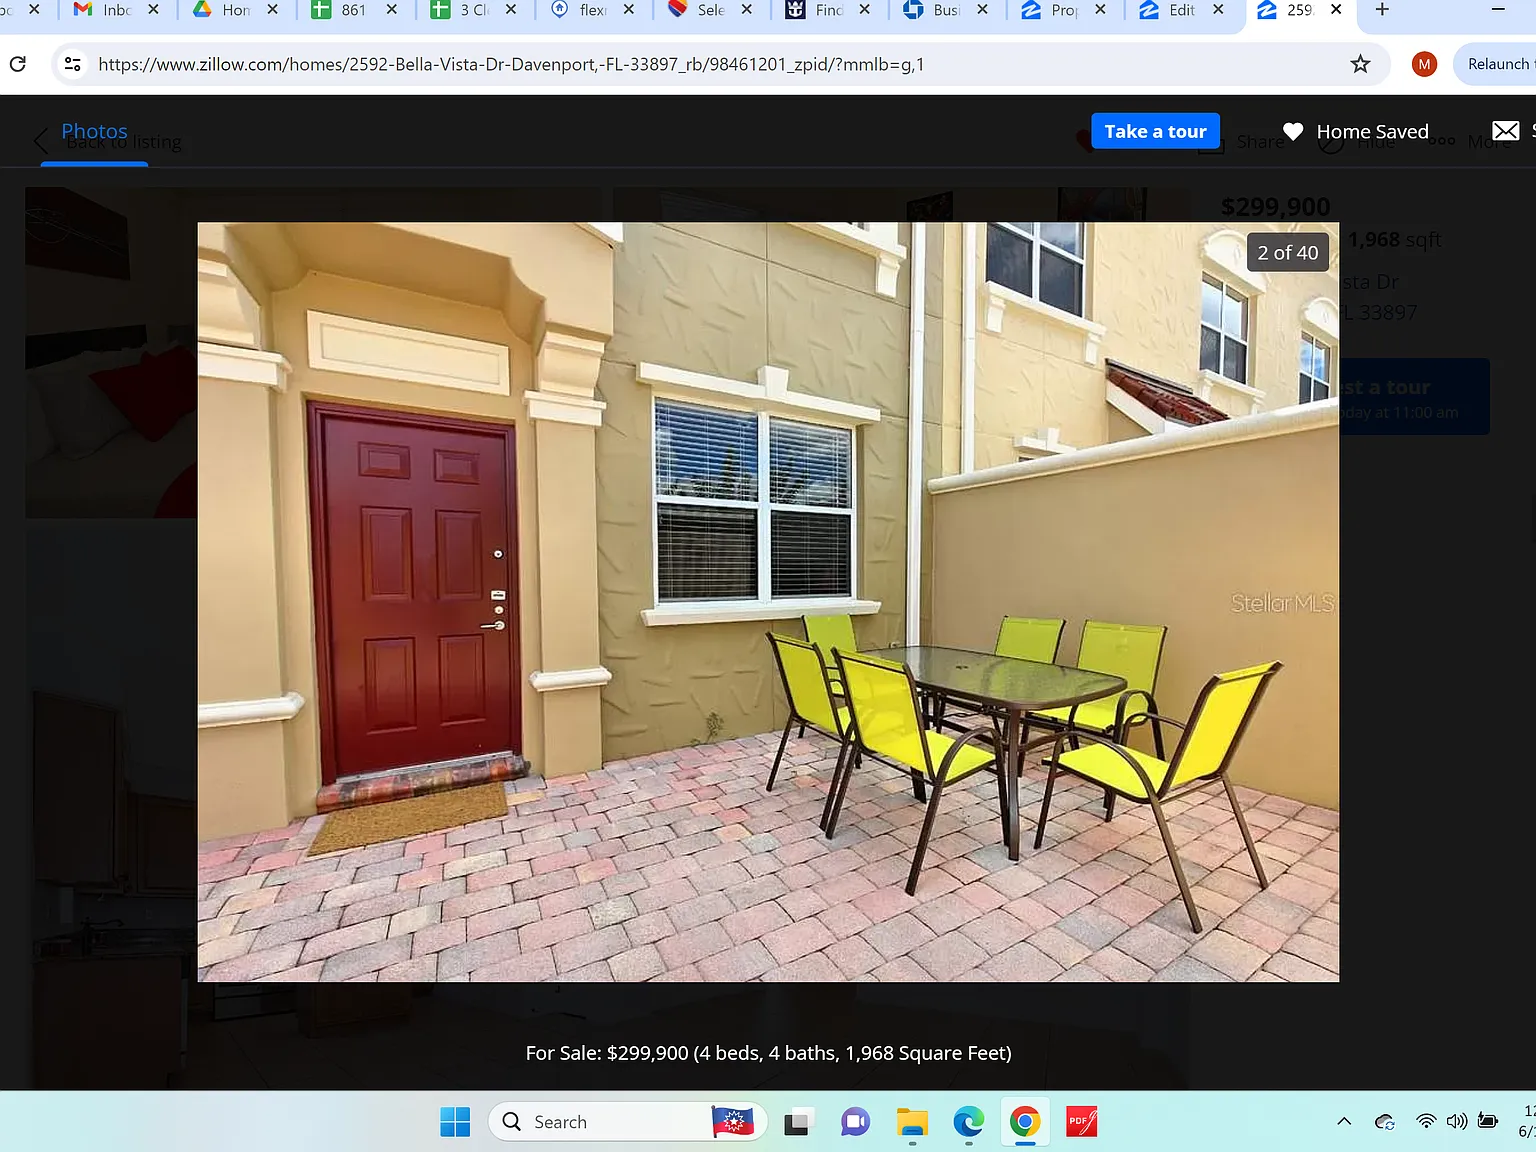This screenshot has width=1536, height=1152.
Task: Open Task View from the taskbar
Action: [796, 1122]
